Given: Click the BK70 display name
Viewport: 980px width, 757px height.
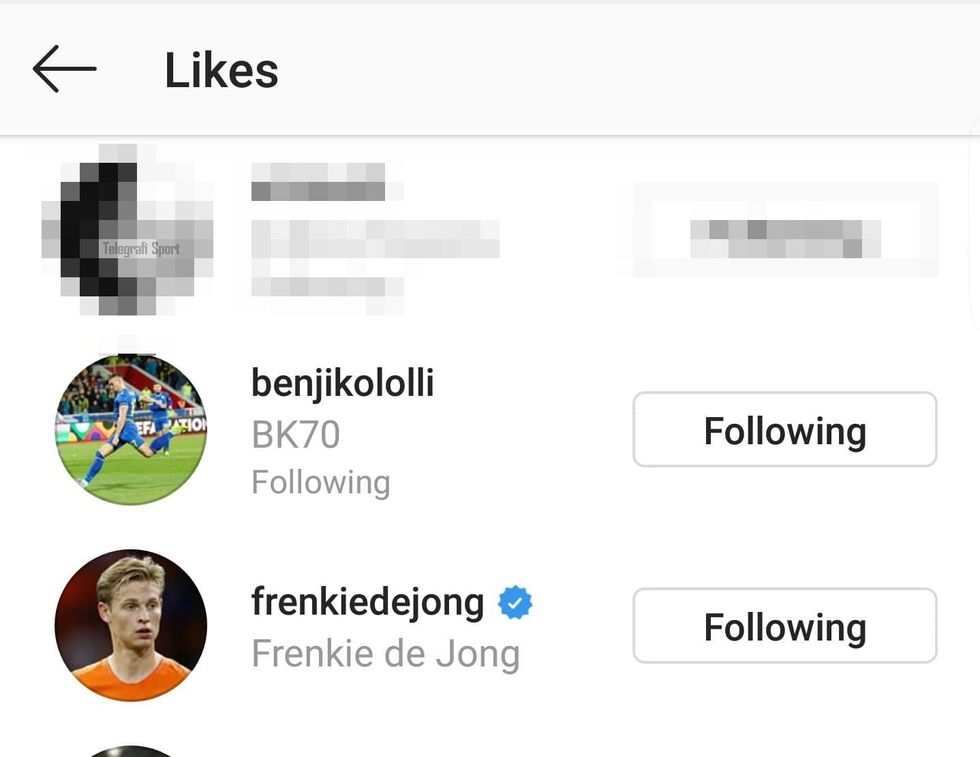Looking at the screenshot, I should click(x=295, y=434).
